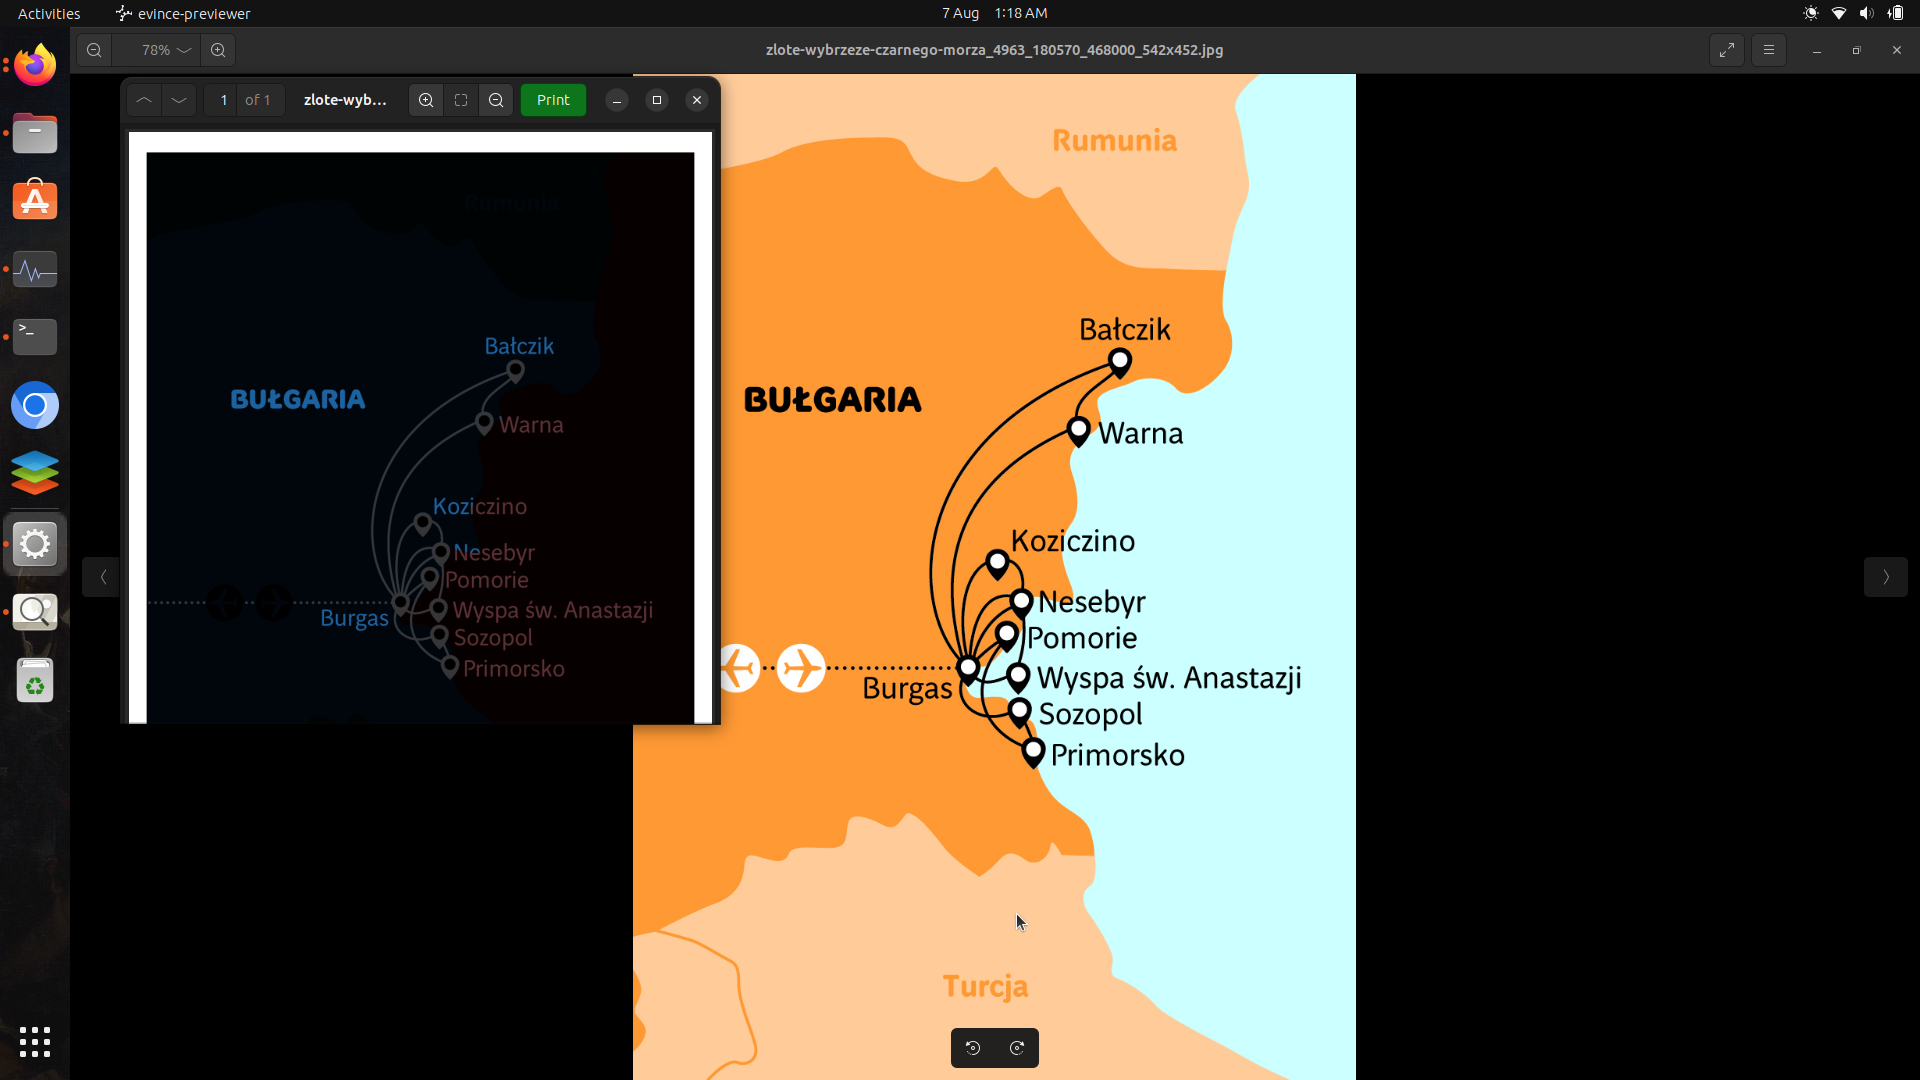Go to the next image
1920x1080 pixels.
pos(1885,577)
